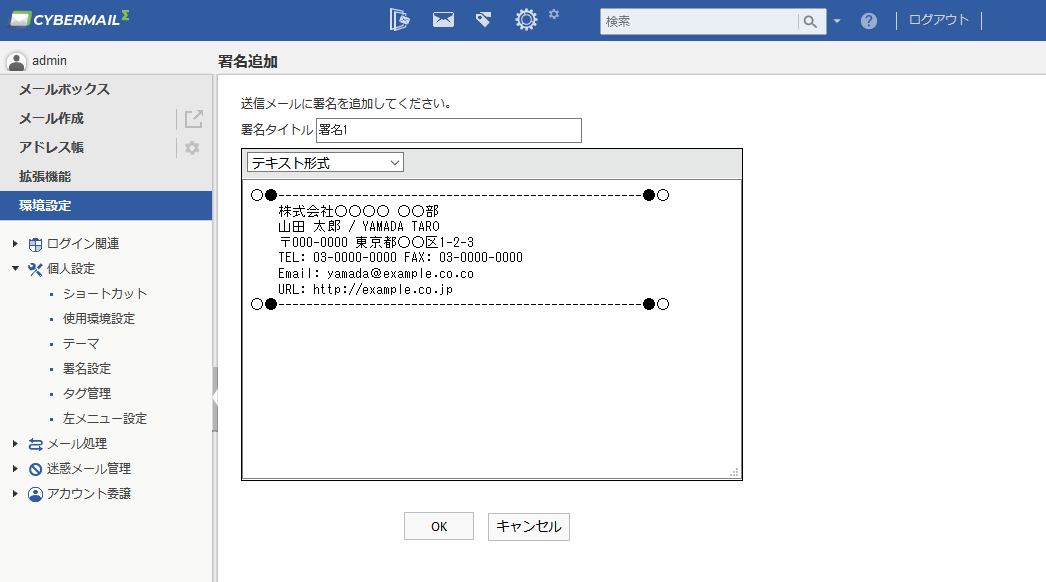Viewport: 1046px width, 582px height.
Task: Click the メール処理 arrows icon
Action: click(35, 444)
